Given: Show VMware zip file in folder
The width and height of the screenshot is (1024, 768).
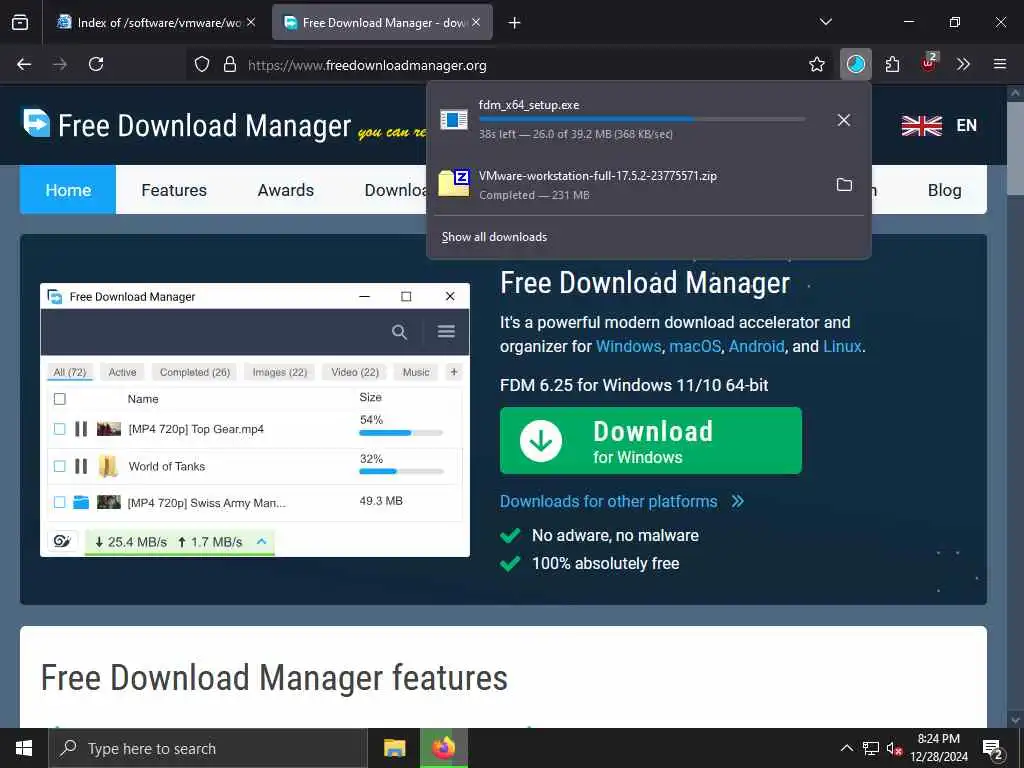Looking at the screenshot, I should tap(844, 185).
